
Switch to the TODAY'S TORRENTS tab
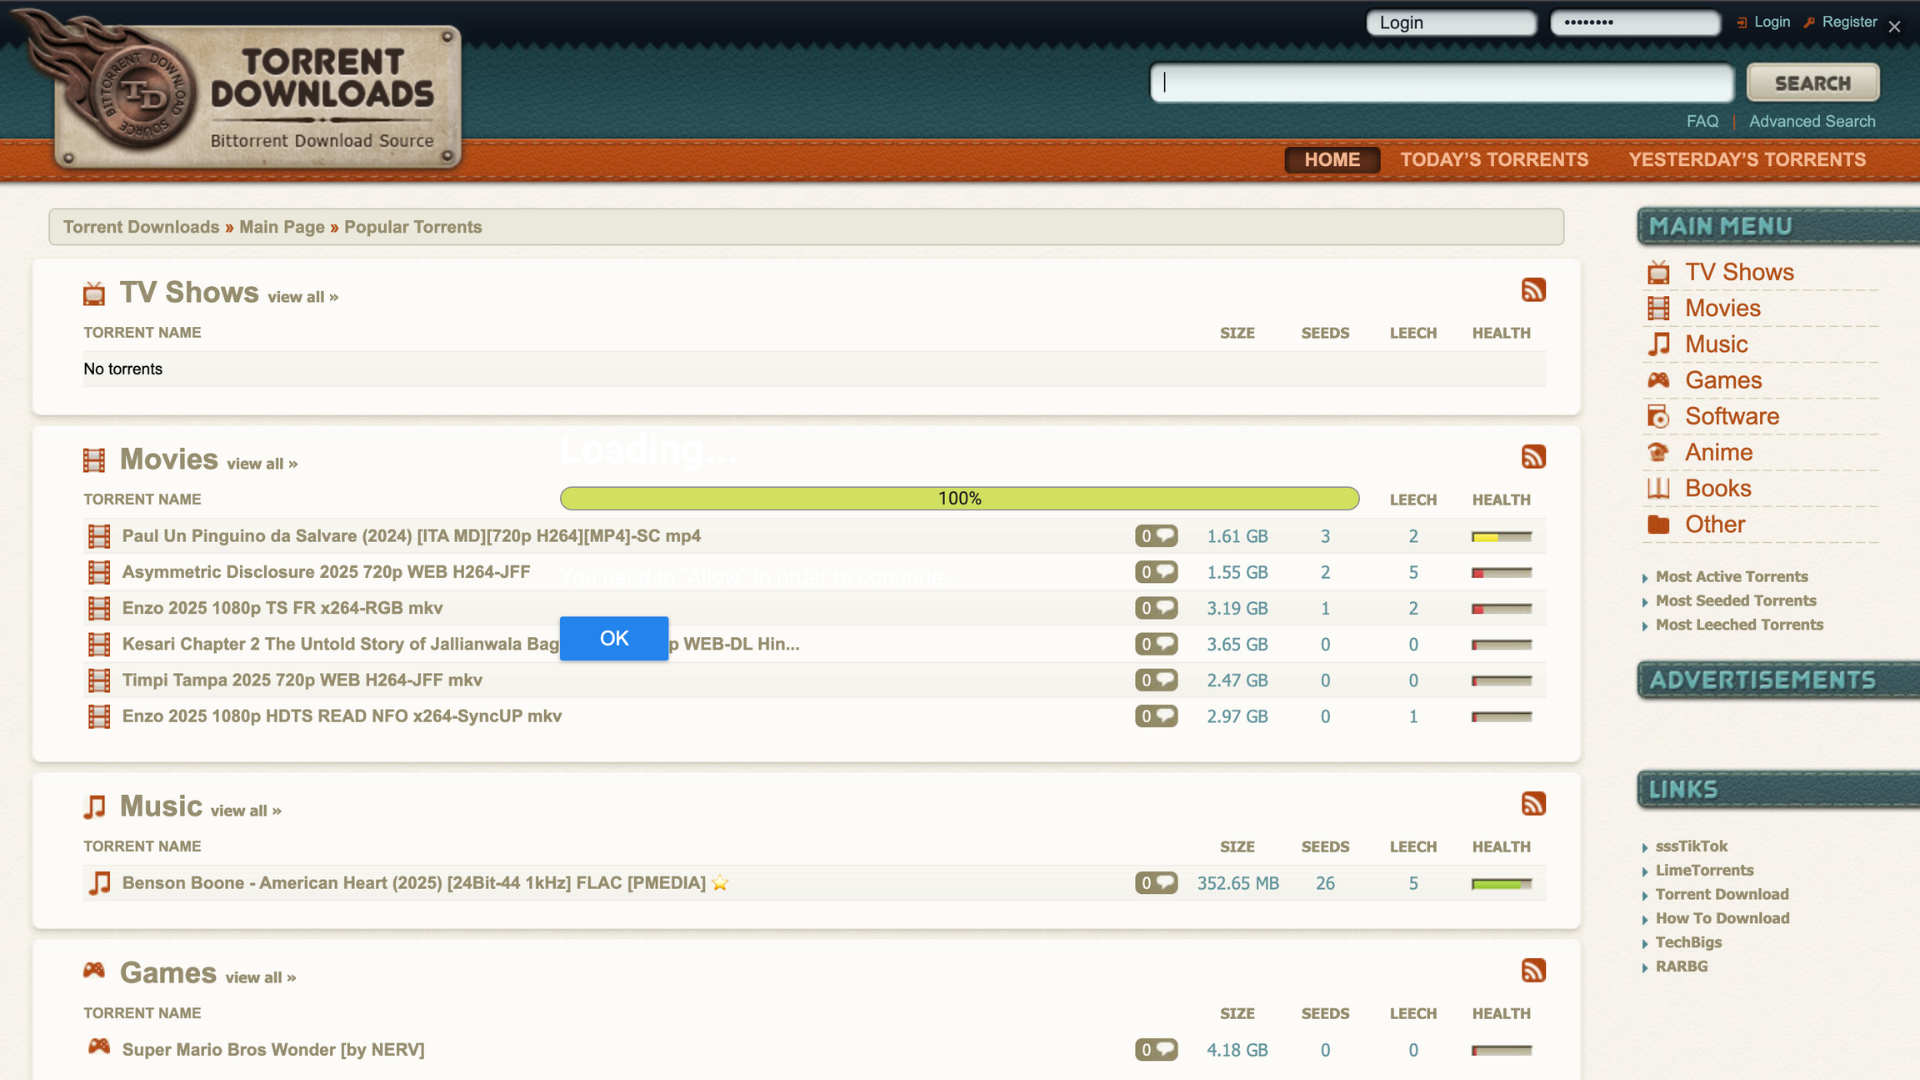click(1494, 159)
